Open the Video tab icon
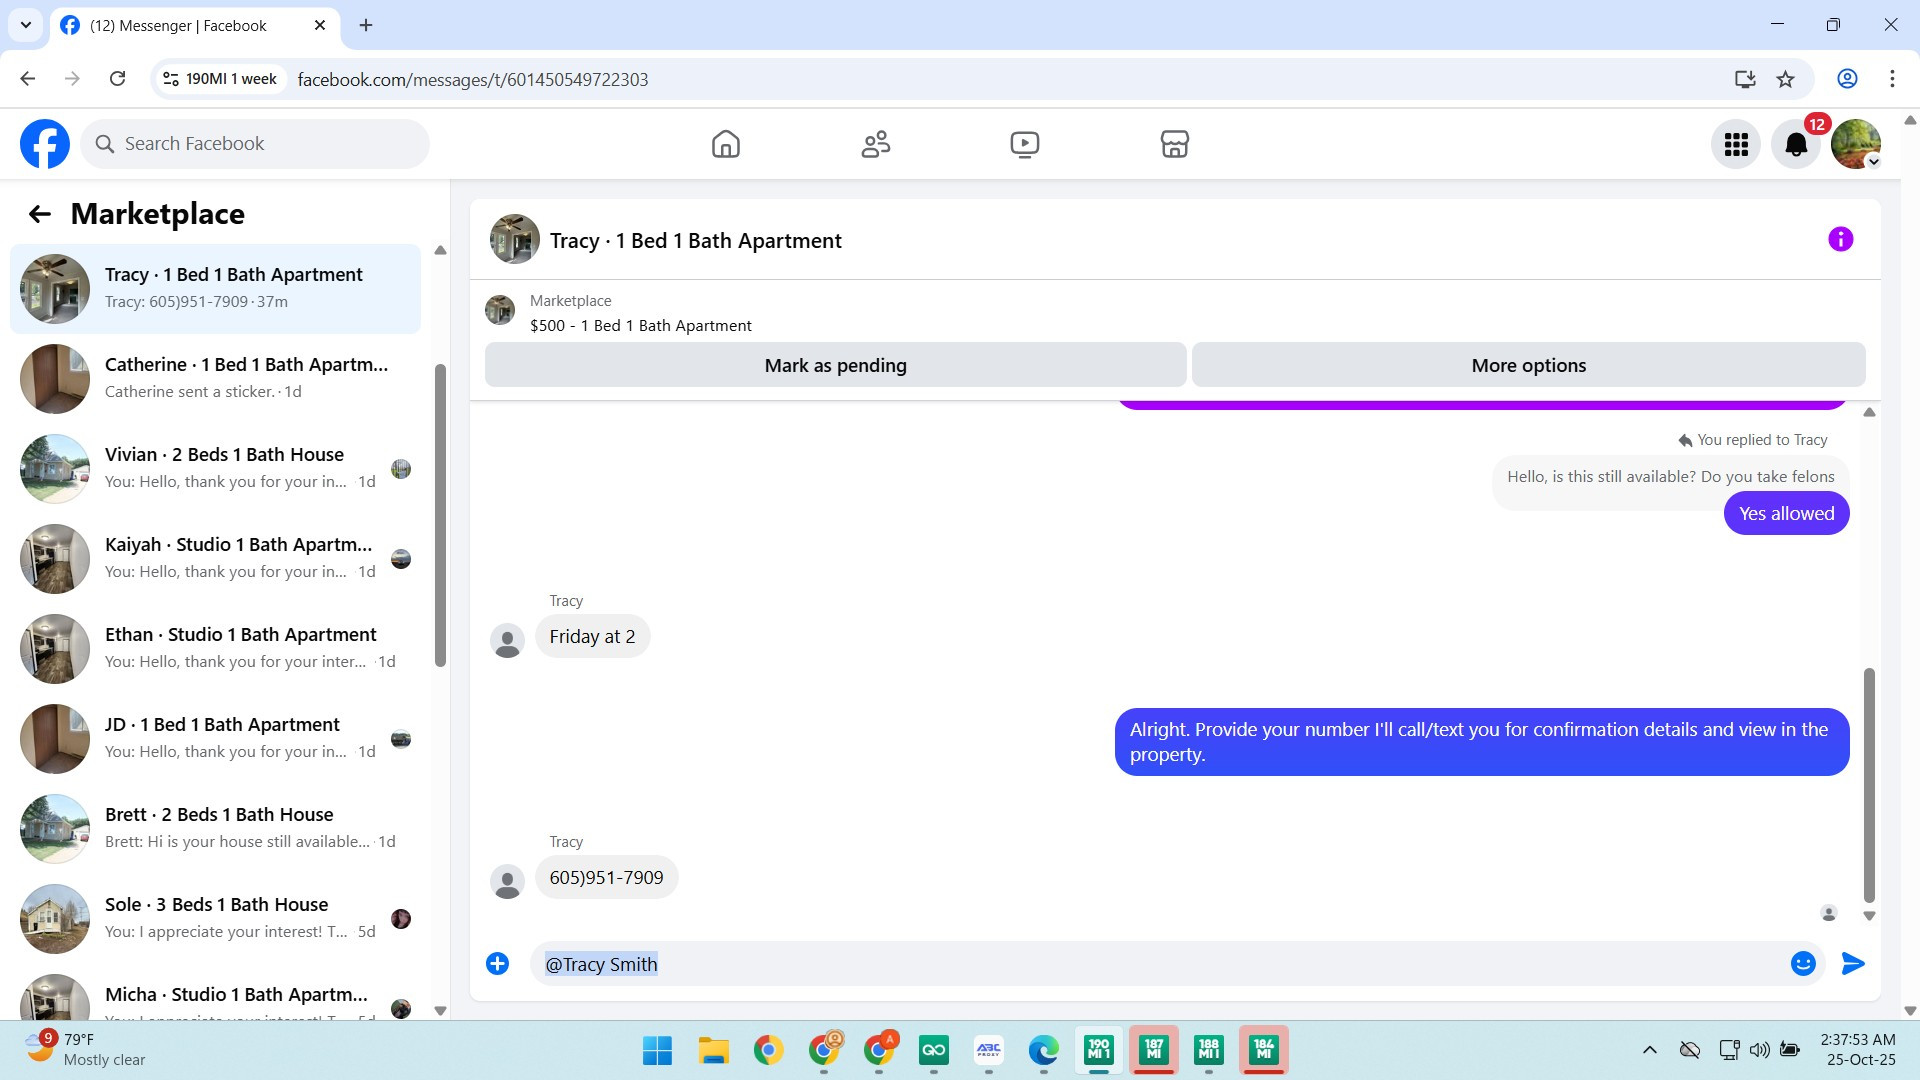1920x1080 pixels. point(1025,144)
